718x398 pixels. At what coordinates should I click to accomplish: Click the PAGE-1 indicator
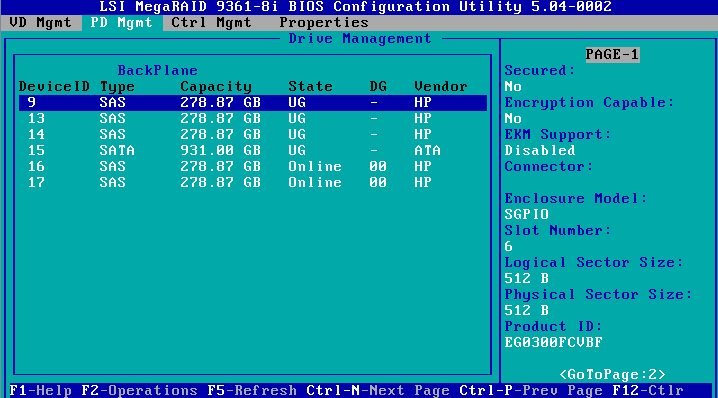pos(612,55)
